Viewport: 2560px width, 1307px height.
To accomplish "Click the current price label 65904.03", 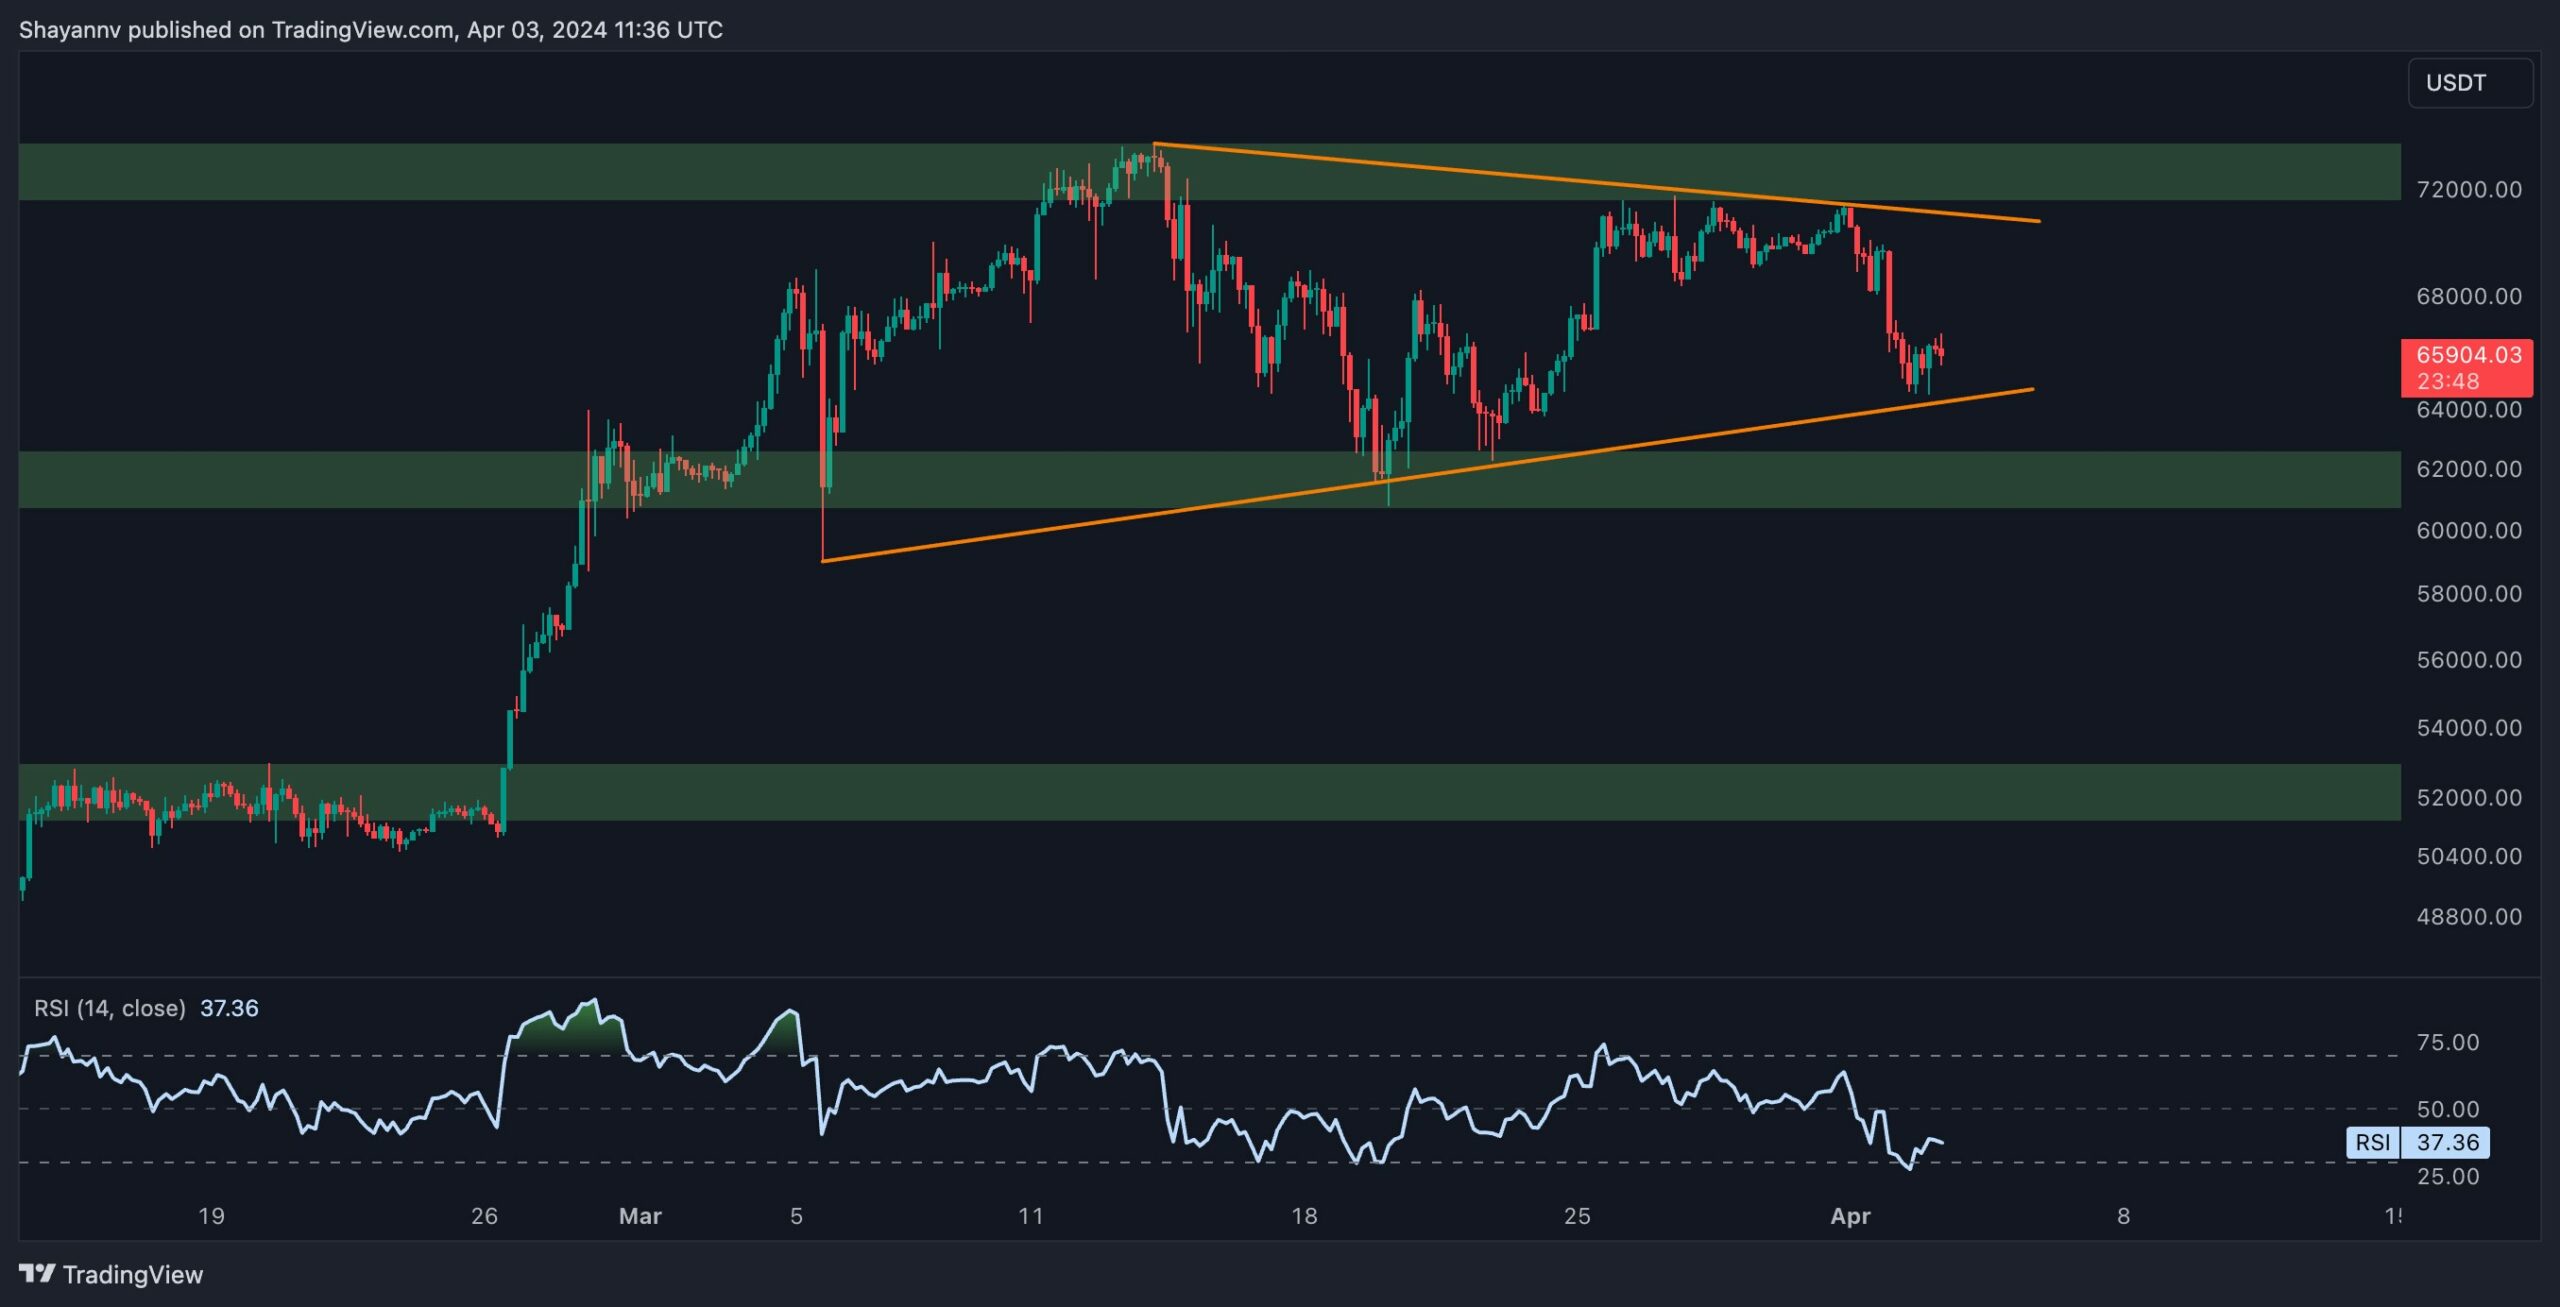I will pos(2467,355).
